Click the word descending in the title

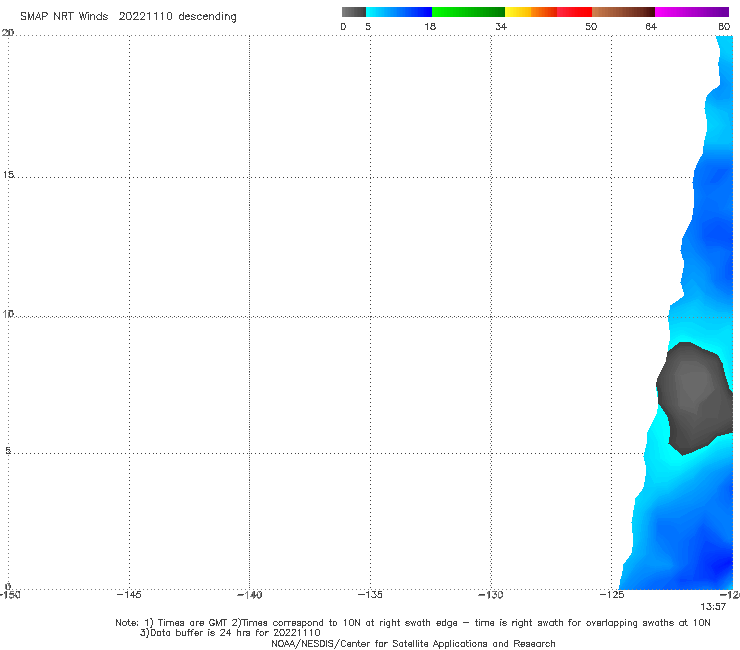coord(208,17)
